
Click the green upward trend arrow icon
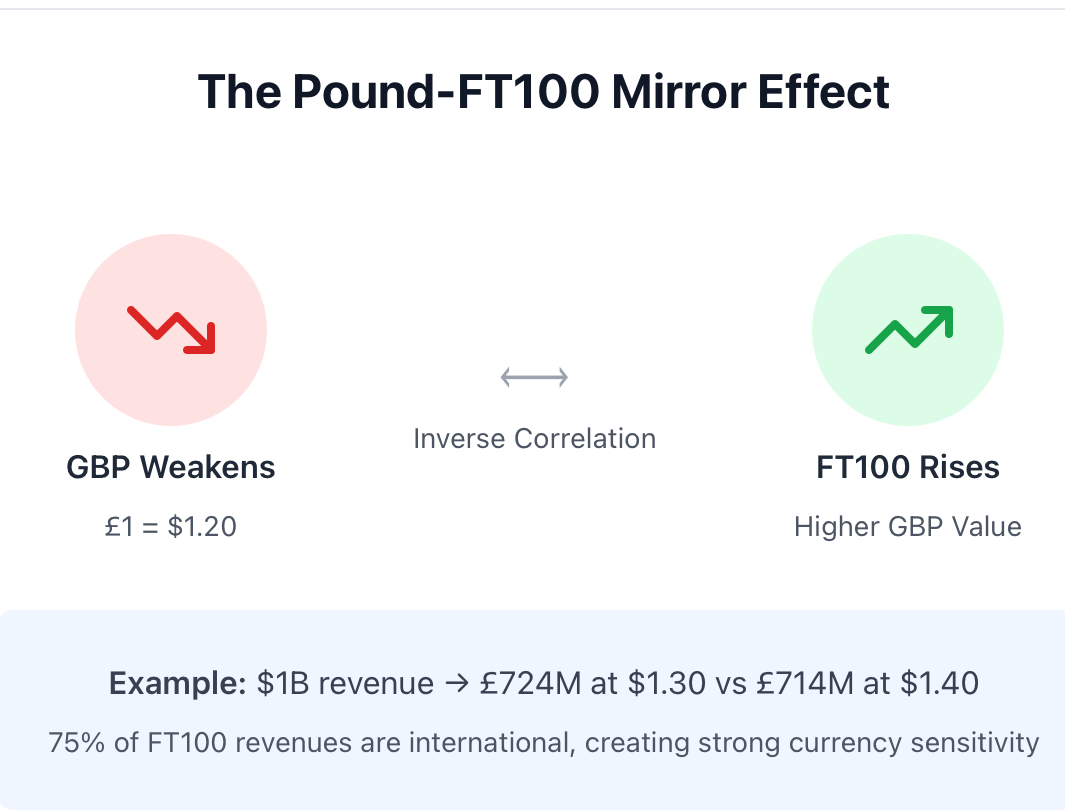909,330
